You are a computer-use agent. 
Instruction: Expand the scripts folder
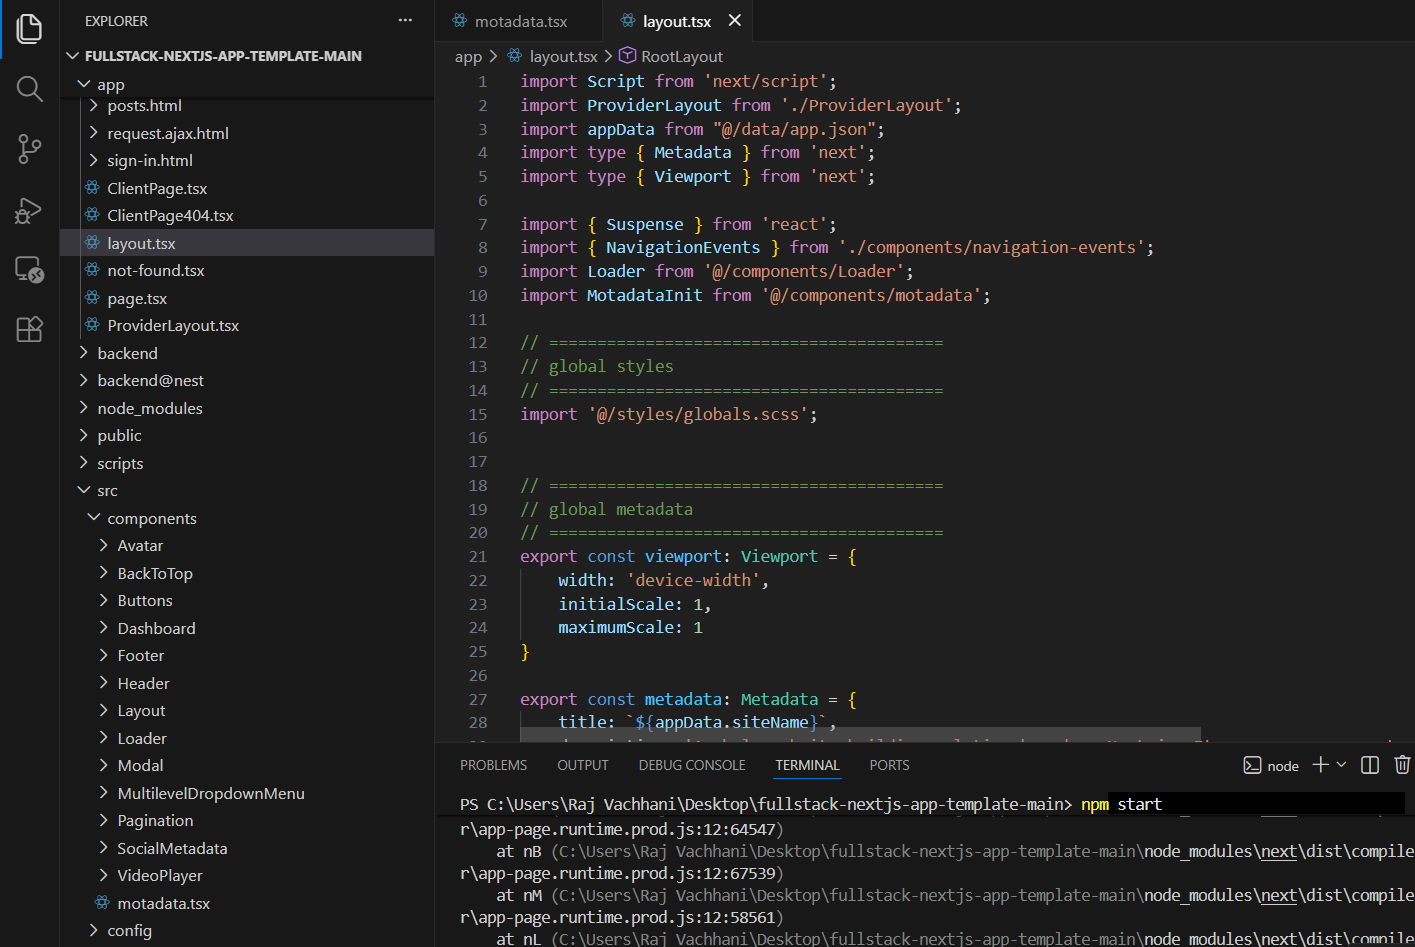[x=84, y=463]
